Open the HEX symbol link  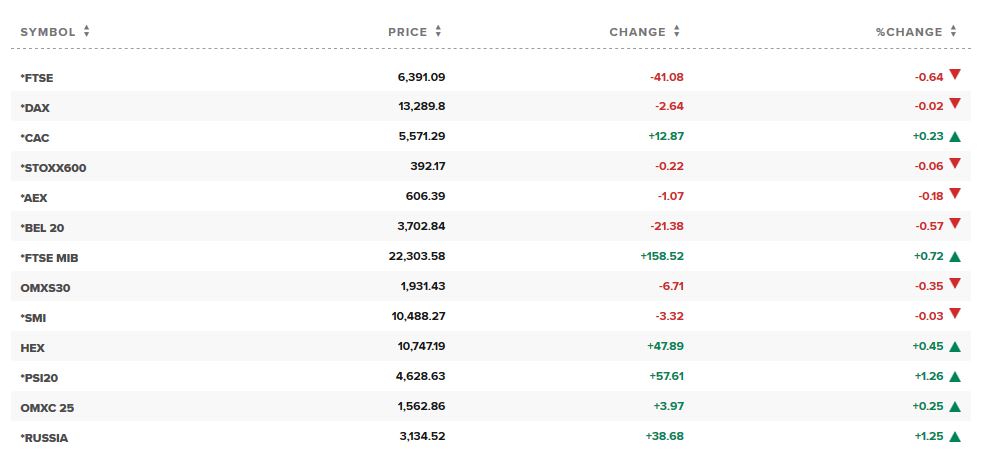point(33,348)
